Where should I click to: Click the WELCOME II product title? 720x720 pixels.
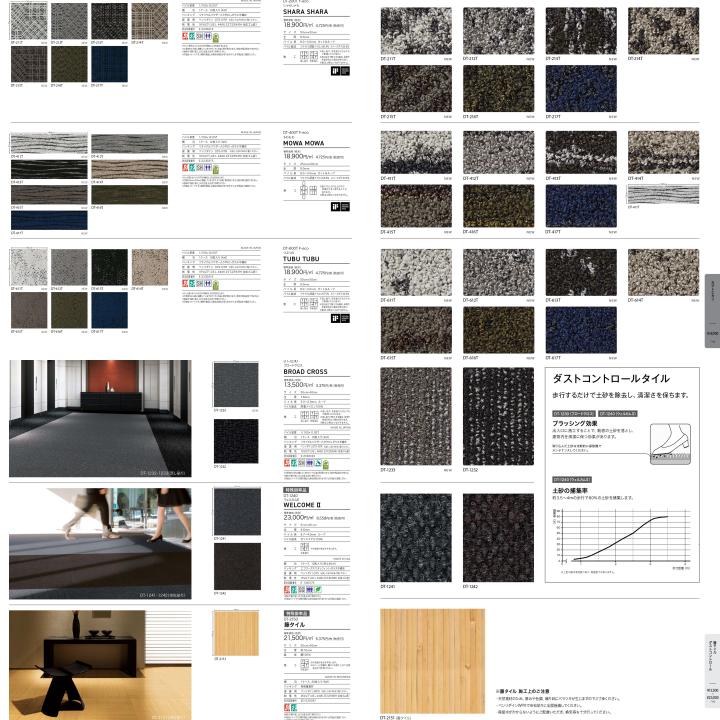pos(302,505)
